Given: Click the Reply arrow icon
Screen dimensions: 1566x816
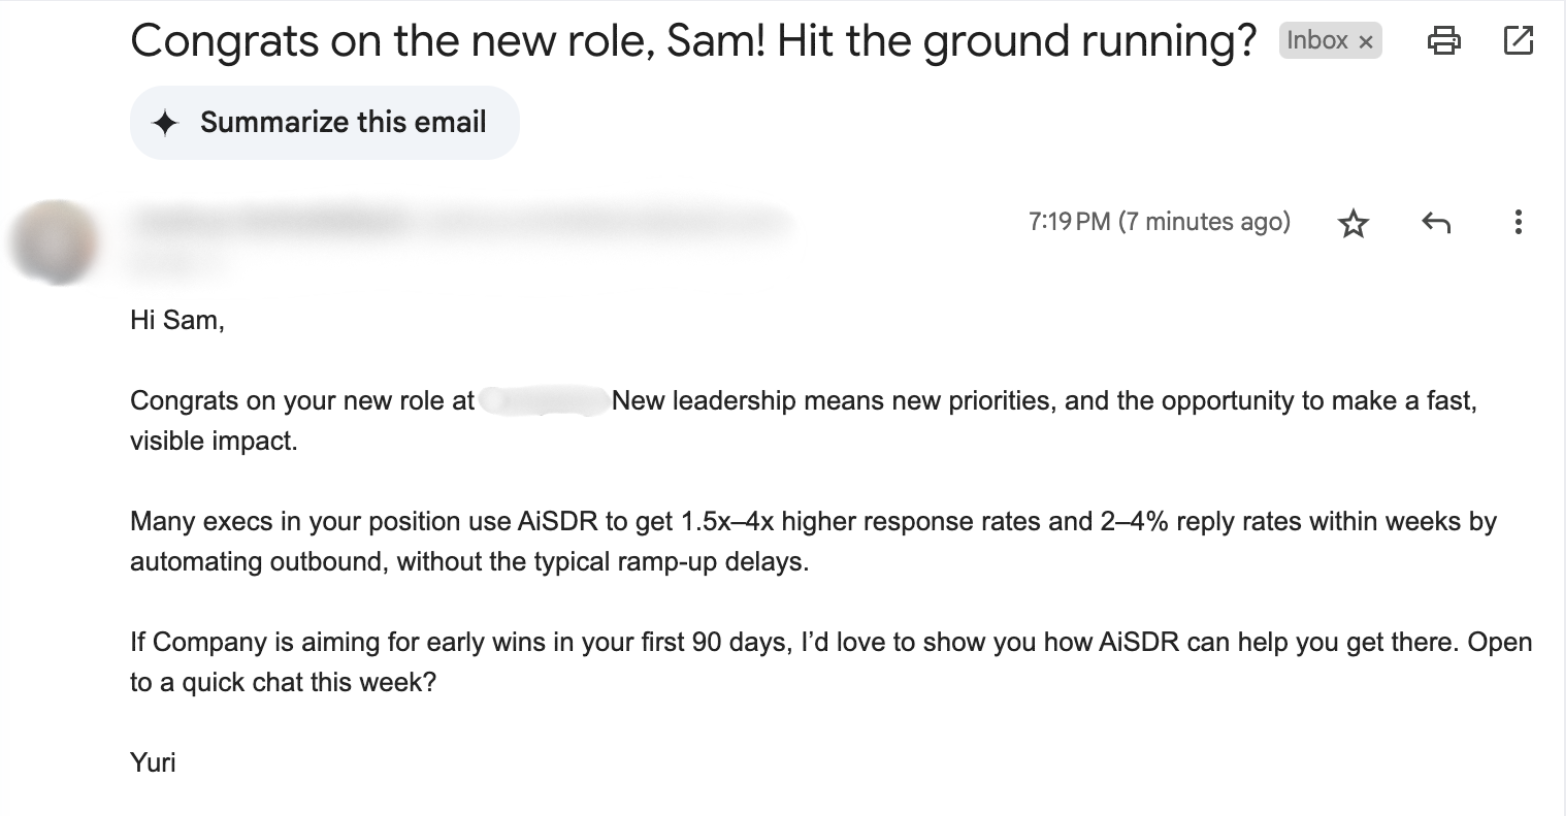Looking at the screenshot, I should coord(1436,223).
